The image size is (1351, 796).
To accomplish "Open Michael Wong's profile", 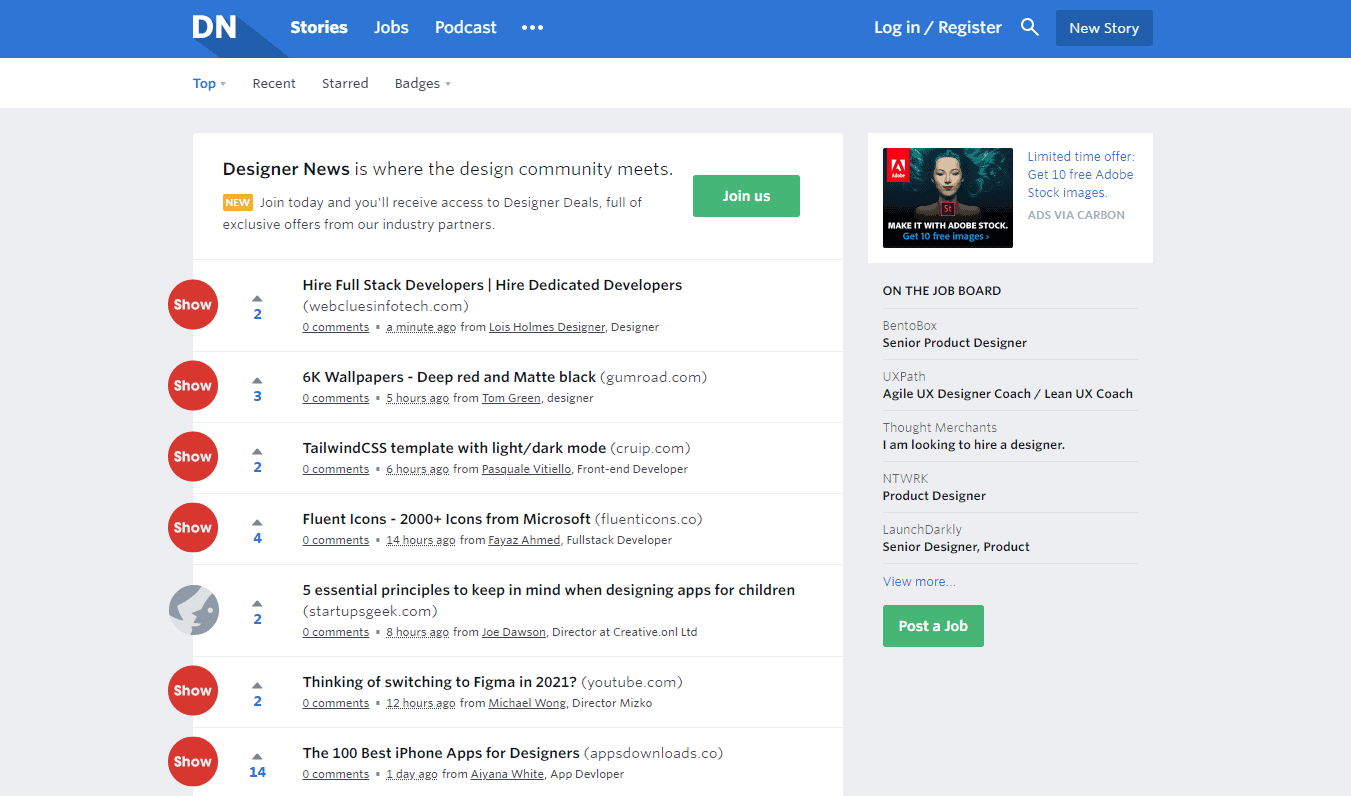I will [528, 703].
